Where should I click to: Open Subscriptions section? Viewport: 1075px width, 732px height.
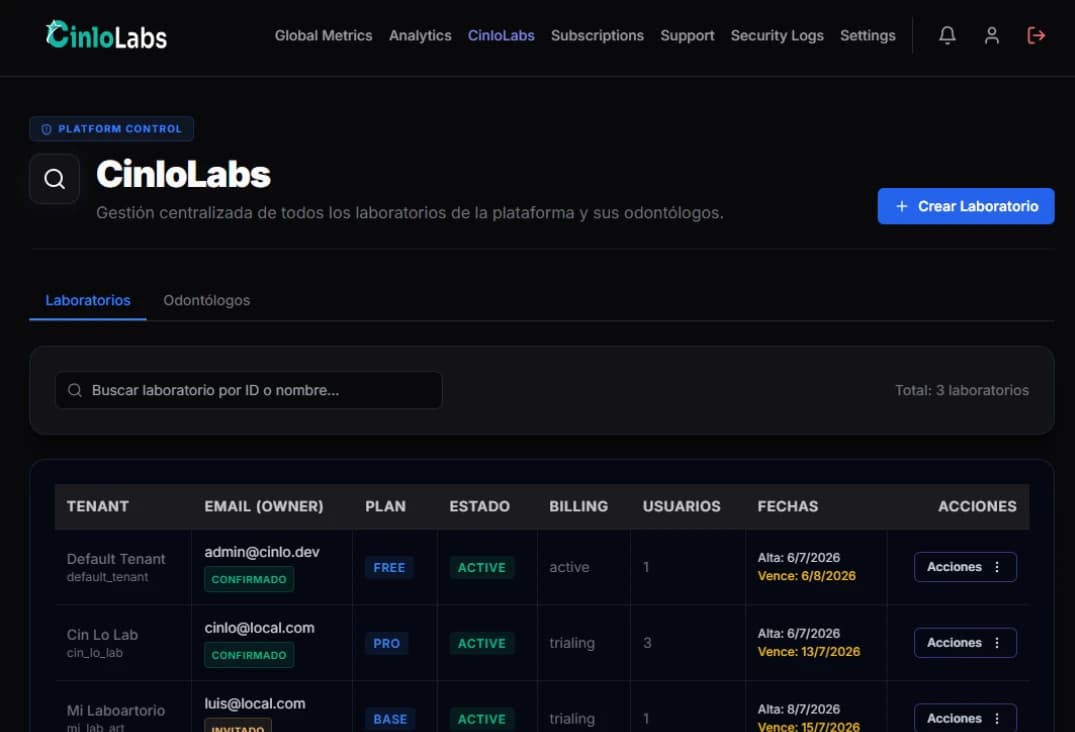point(597,36)
